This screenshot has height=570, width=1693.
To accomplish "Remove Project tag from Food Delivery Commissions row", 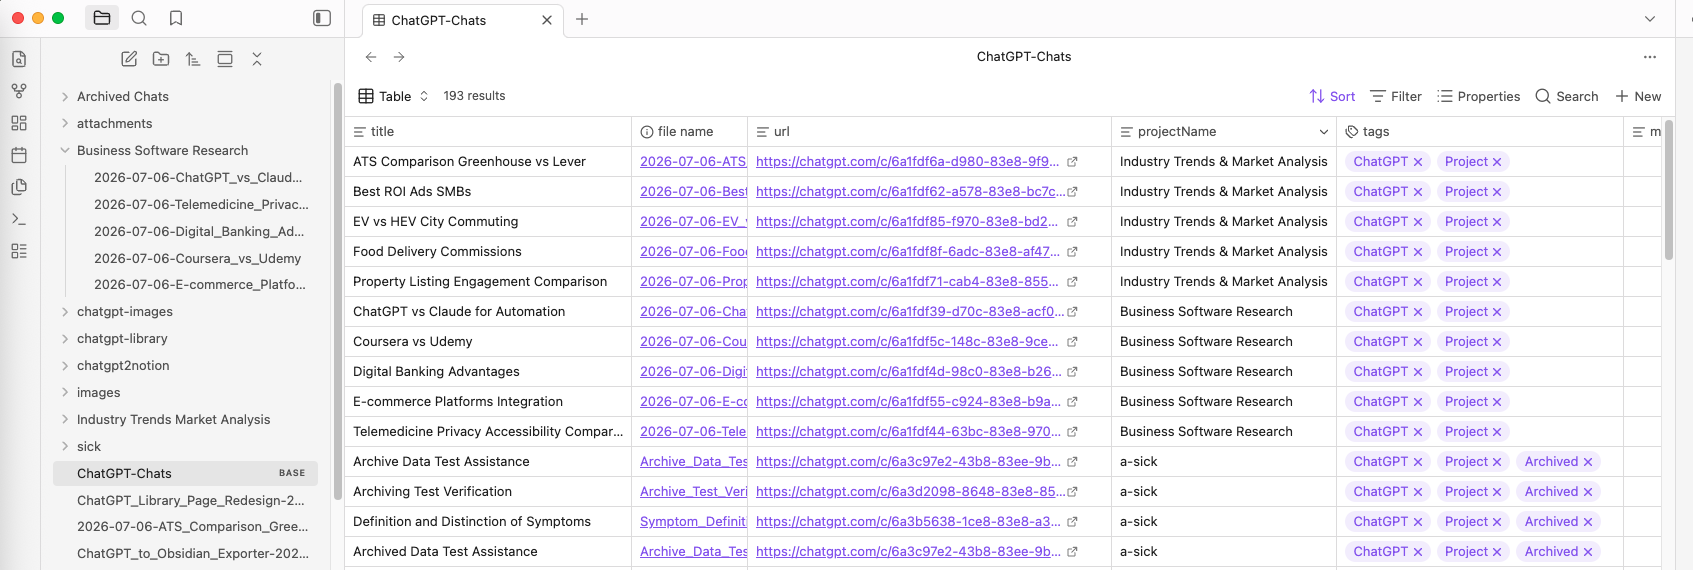I will click(x=1497, y=252).
